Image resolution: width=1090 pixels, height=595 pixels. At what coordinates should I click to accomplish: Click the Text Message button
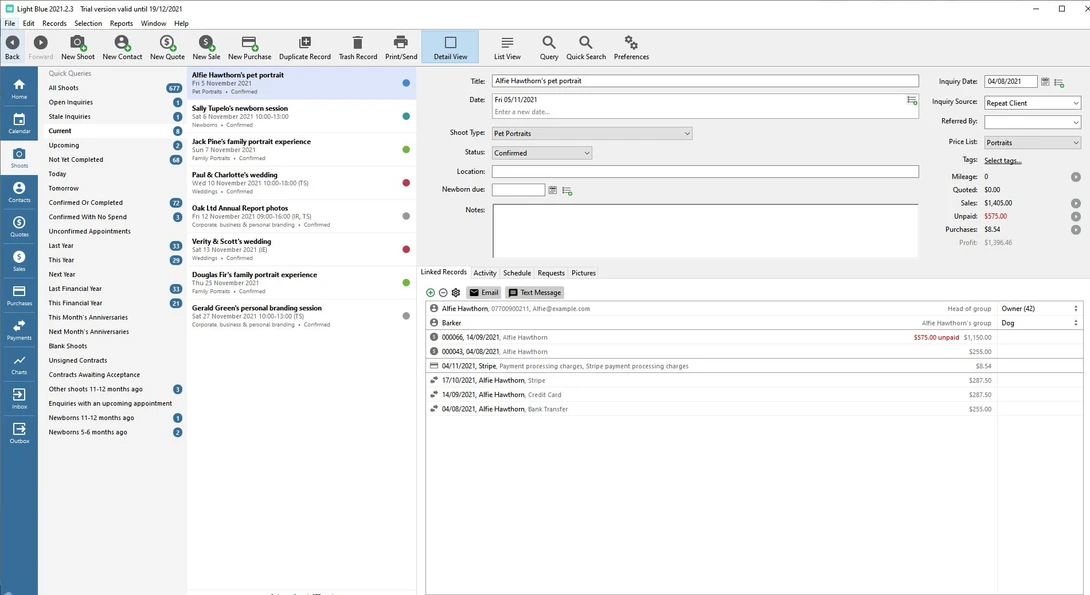click(535, 293)
